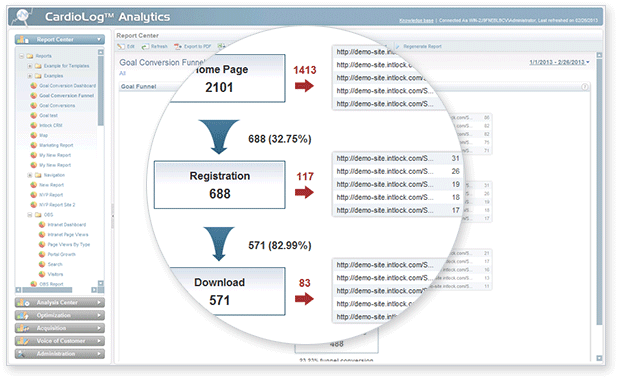The height and width of the screenshot is (379, 618).
Task: Click tree scrollbar down arrow
Action: [101, 283]
